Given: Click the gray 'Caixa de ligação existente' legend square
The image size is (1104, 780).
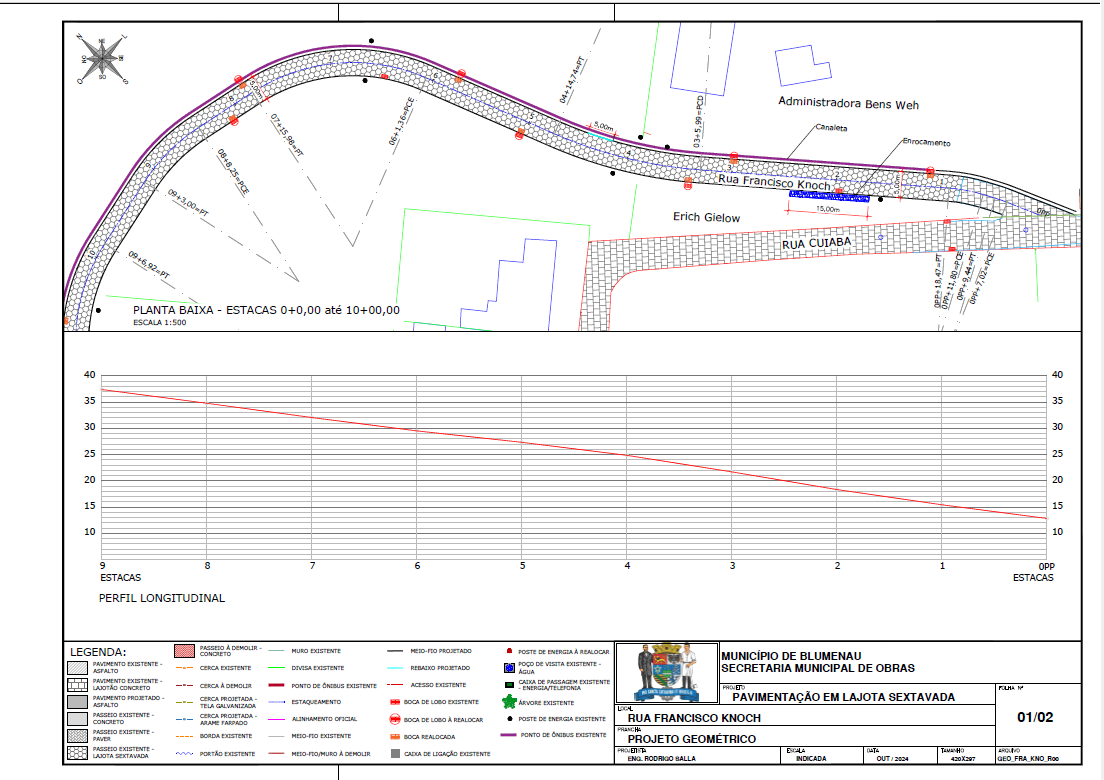Looking at the screenshot, I should coord(395,753).
